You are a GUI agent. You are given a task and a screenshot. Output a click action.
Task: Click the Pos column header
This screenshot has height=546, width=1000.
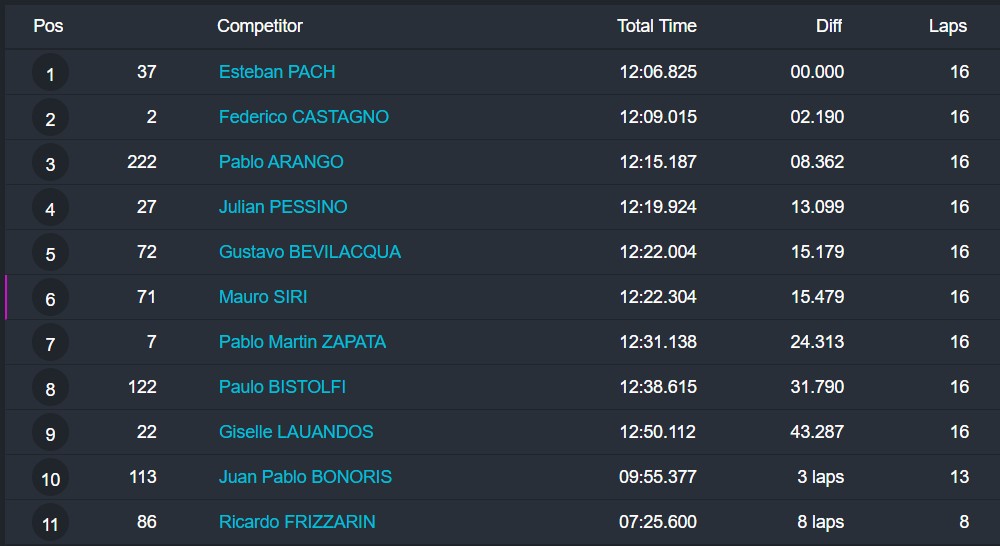48,26
